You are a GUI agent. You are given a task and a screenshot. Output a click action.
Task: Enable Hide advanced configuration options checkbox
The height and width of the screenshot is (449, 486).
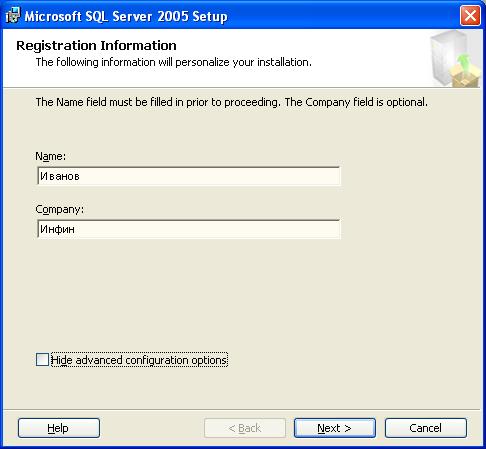pos(42,360)
